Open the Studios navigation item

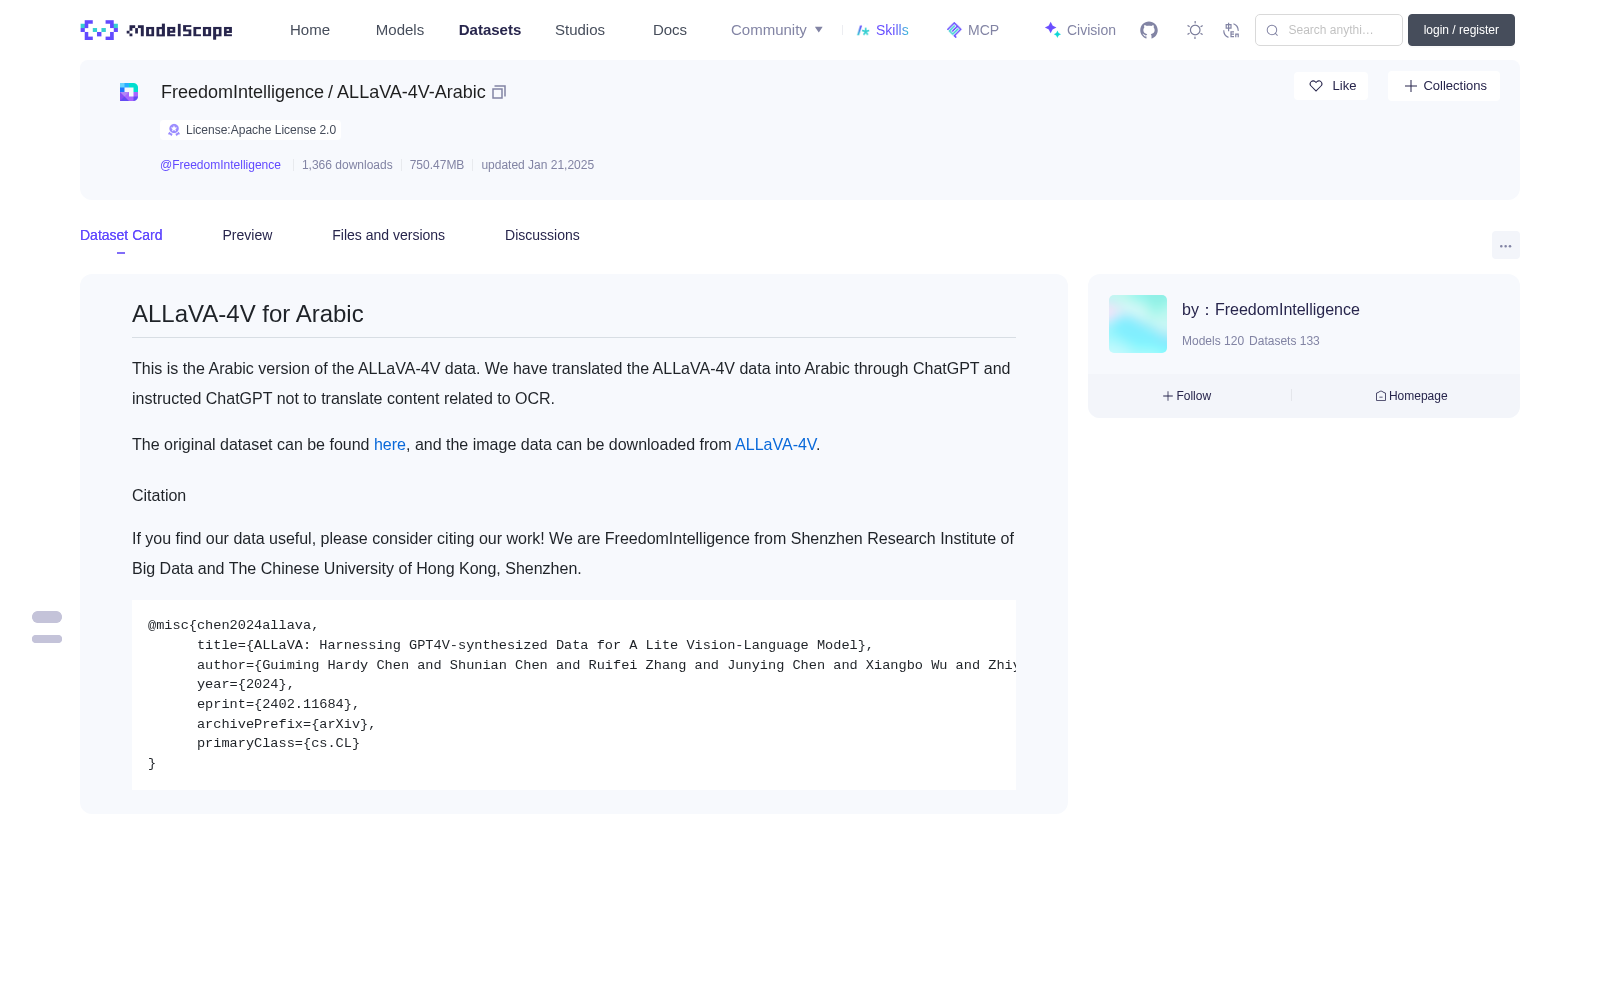[580, 30]
